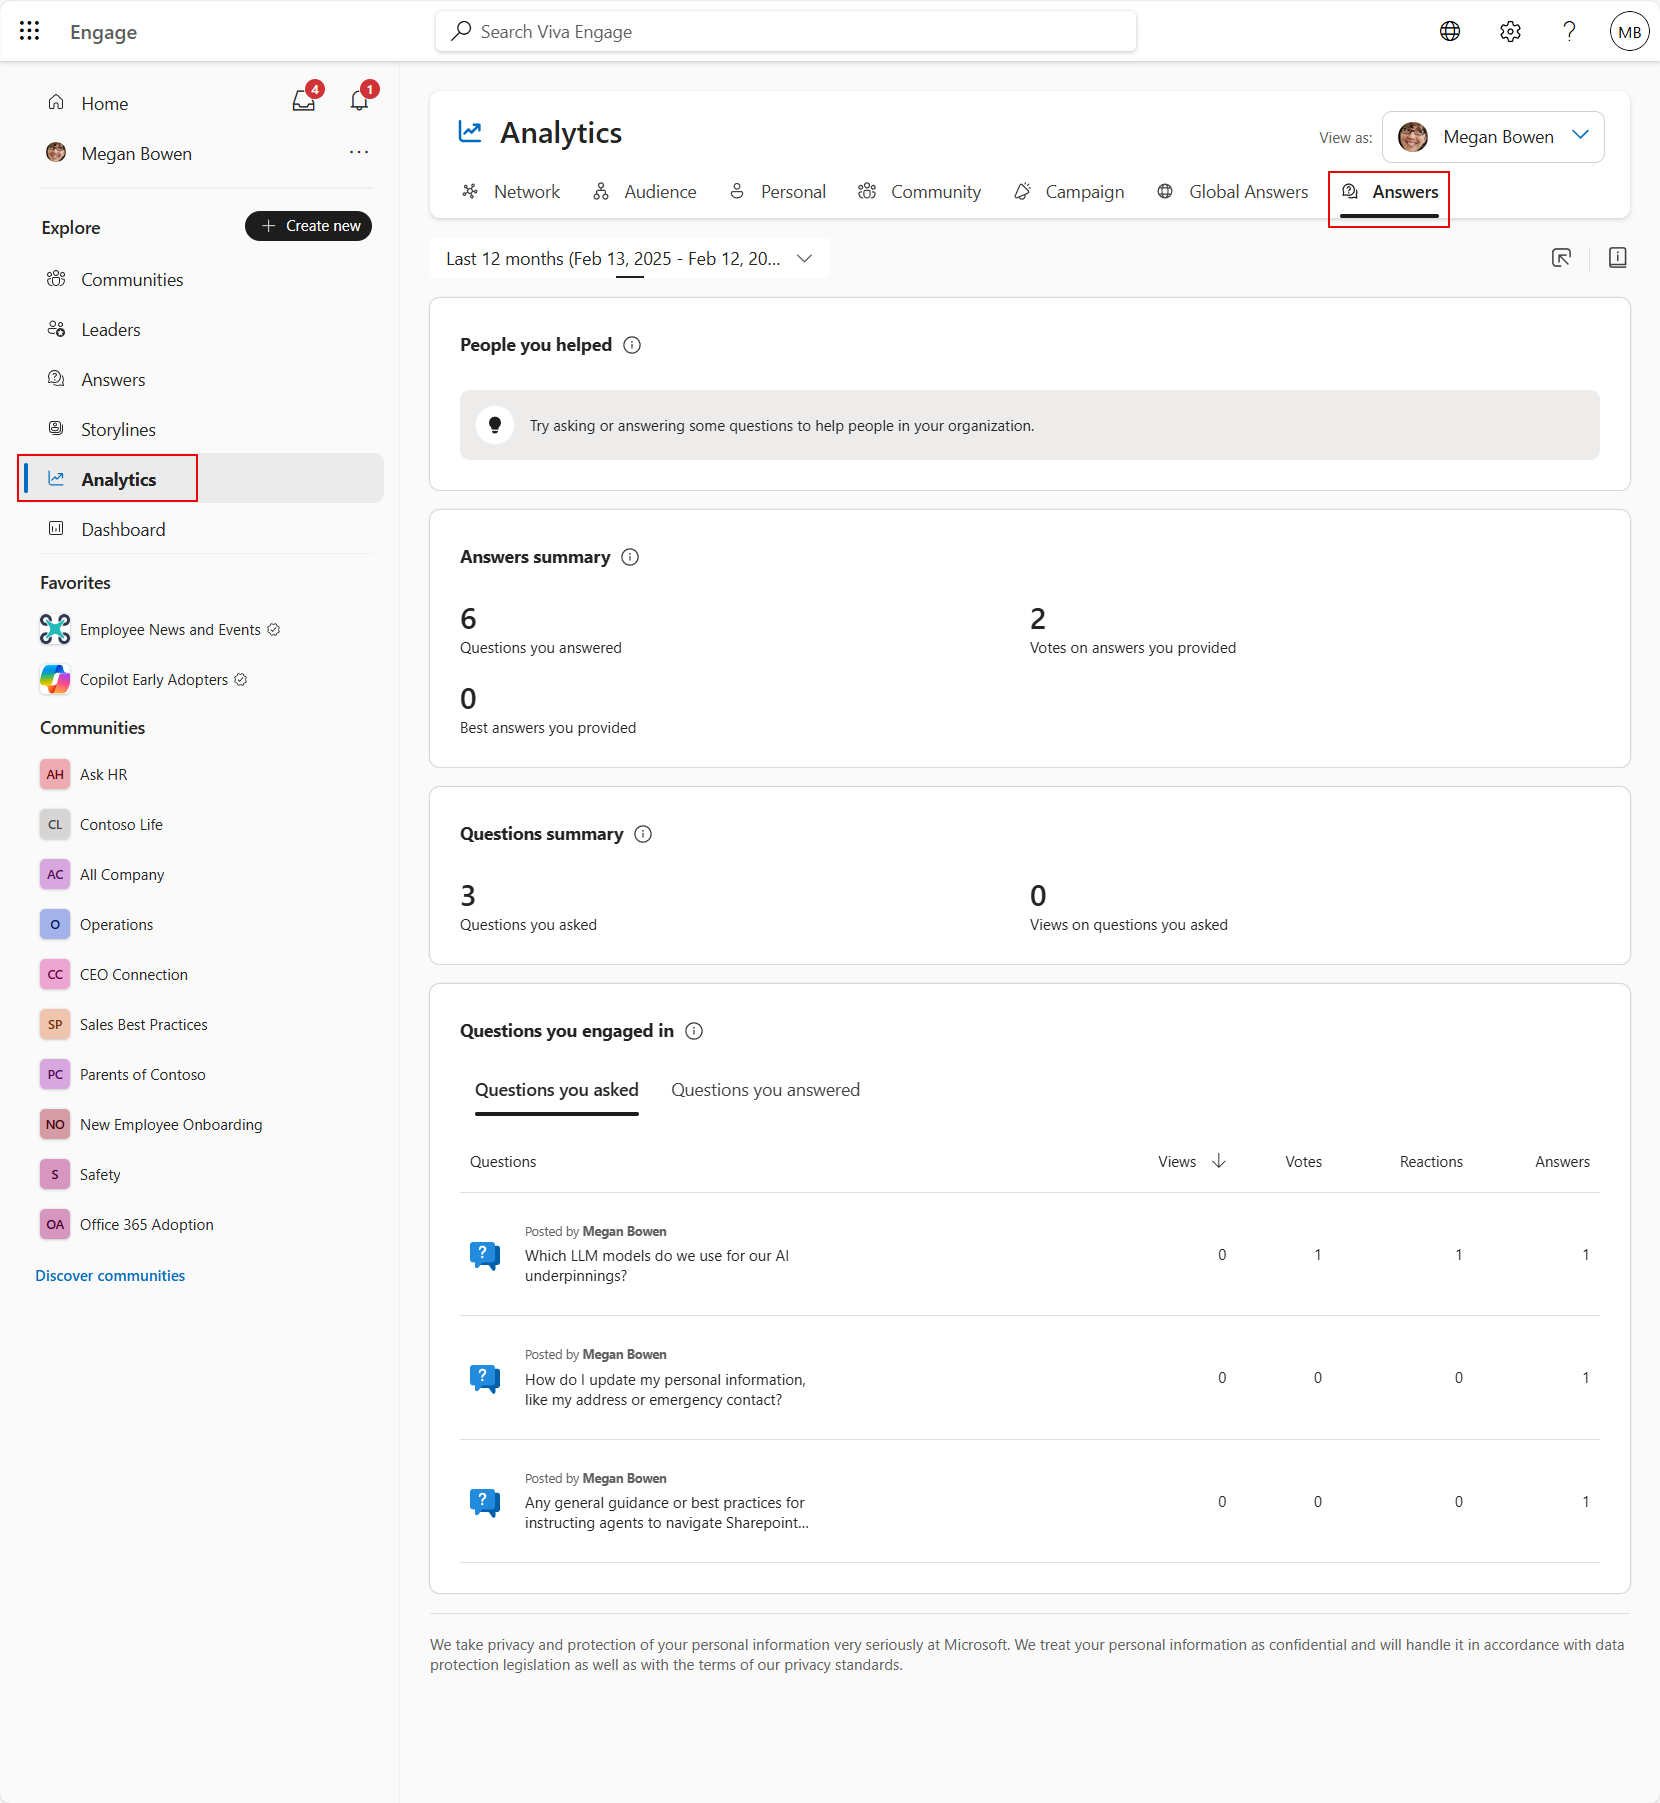
Task: Click the Create new button
Action: [x=308, y=225]
